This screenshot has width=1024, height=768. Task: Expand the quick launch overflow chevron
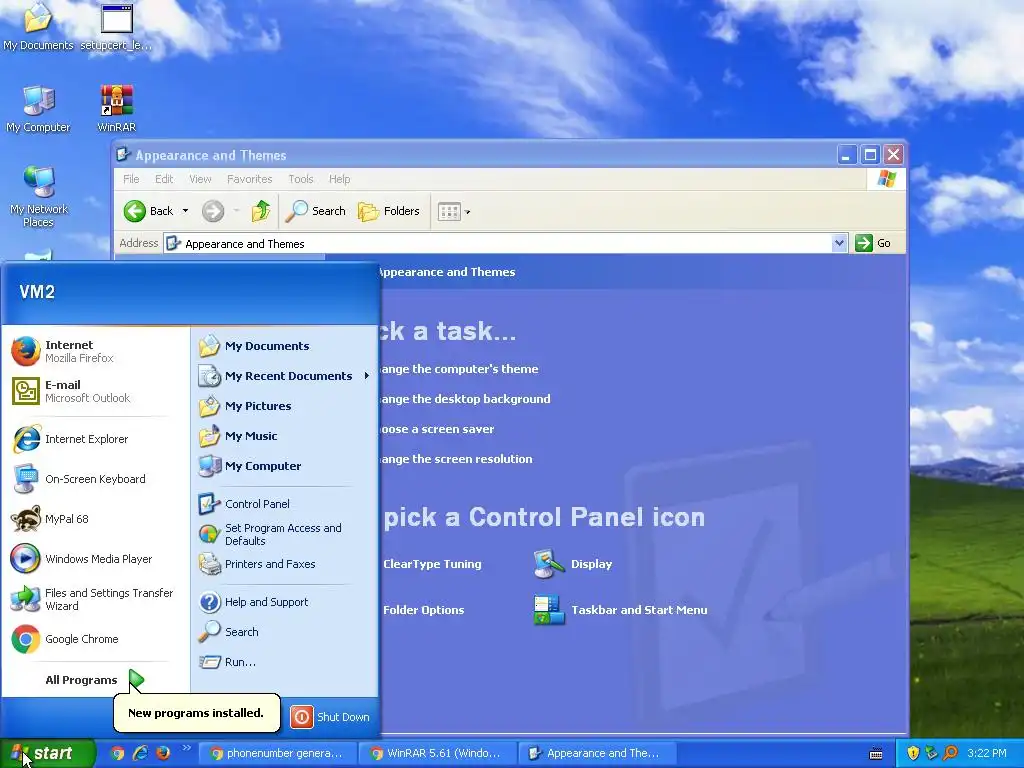click(186, 748)
